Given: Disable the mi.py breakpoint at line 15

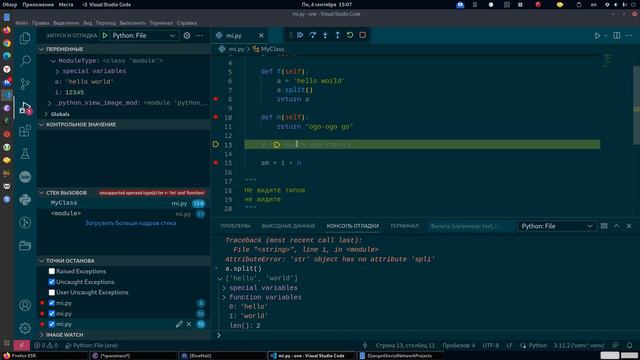Looking at the screenshot, I should pyautogui.click(x=52, y=324).
